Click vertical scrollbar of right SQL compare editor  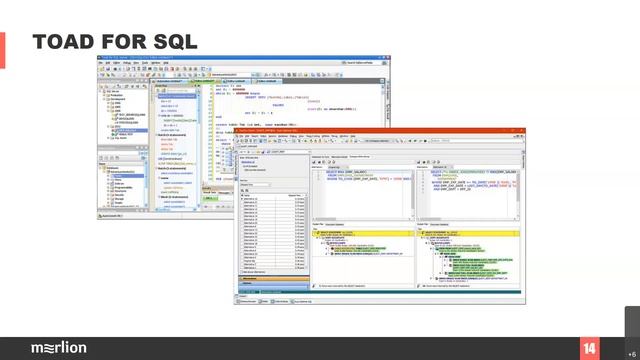coord(518,194)
